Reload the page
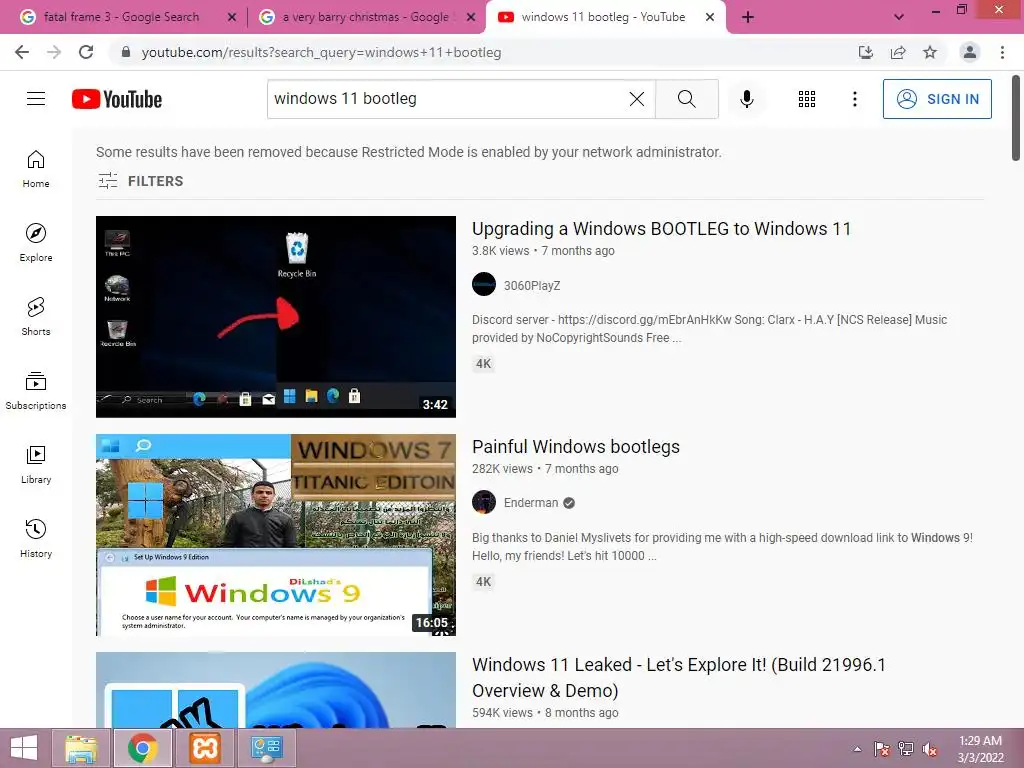The height and width of the screenshot is (768, 1024). [86, 52]
